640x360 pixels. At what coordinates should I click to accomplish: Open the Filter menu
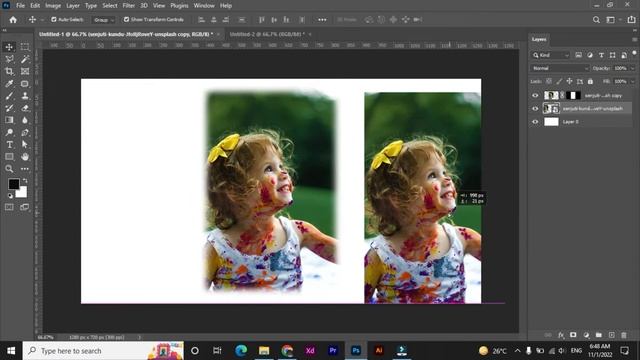click(129, 6)
